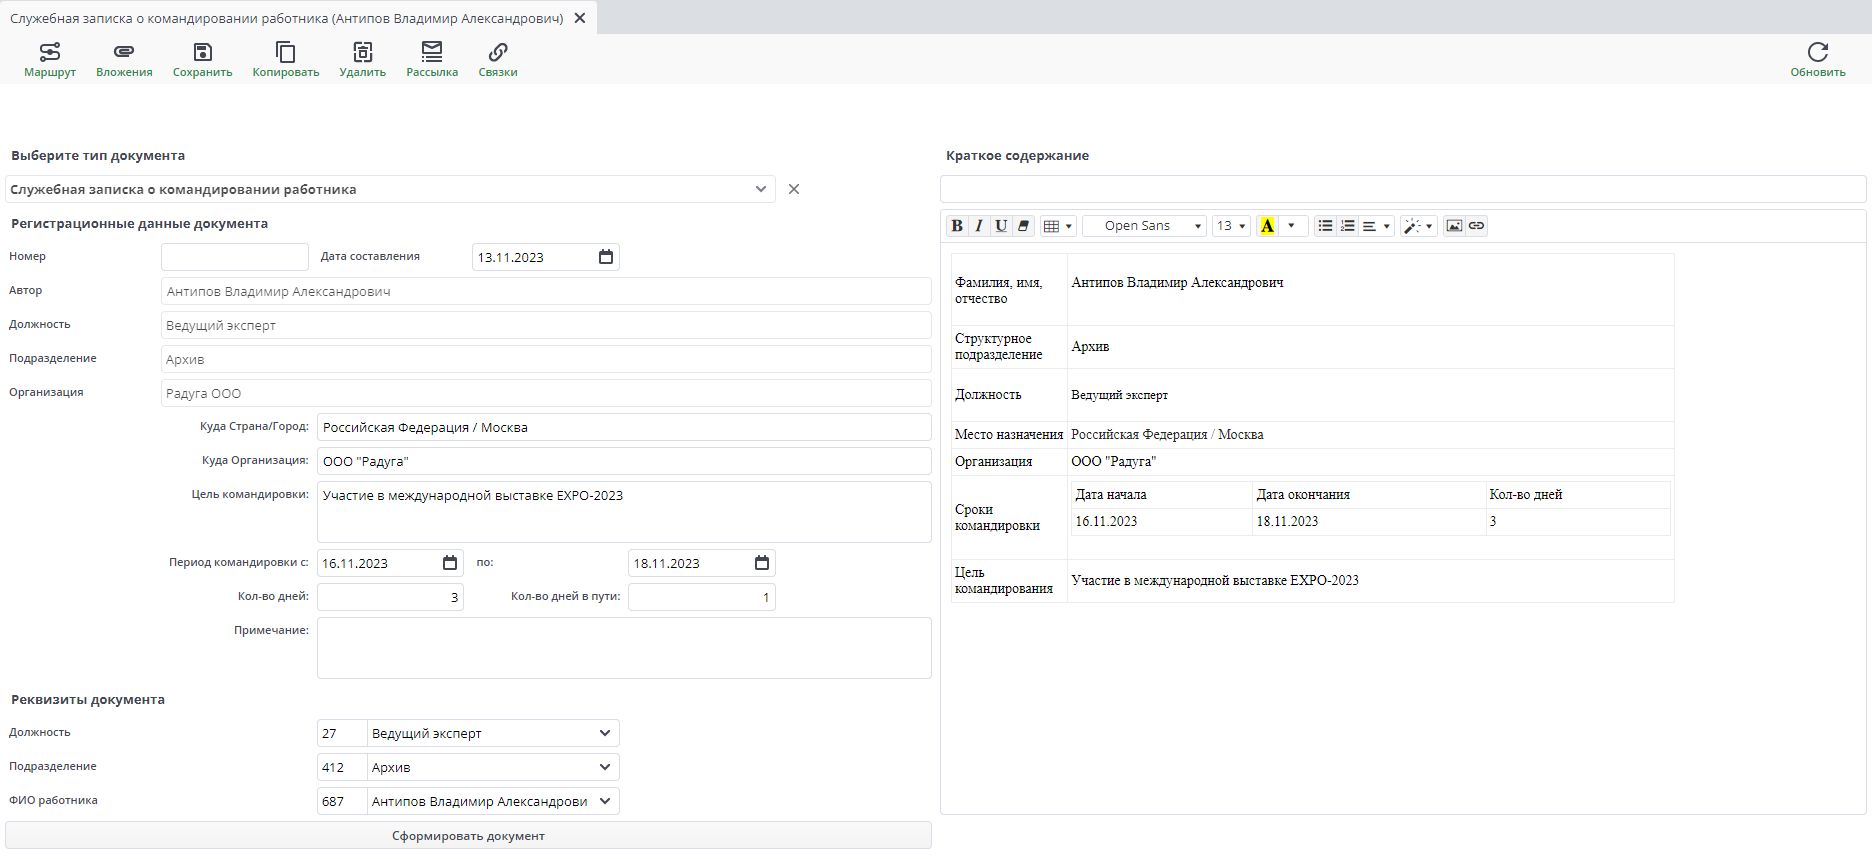The width and height of the screenshot is (1872, 859).
Task: Toggle bold formatting in editor
Action: click(x=957, y=226)
